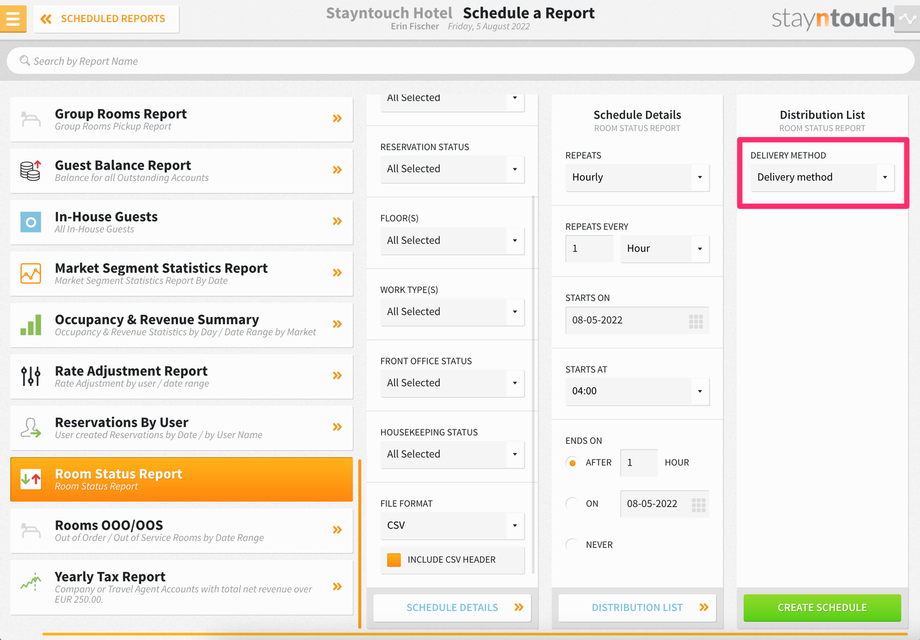Screen dimensions: 920x640
Task: Click After hour count field
Action: (638, 463)
